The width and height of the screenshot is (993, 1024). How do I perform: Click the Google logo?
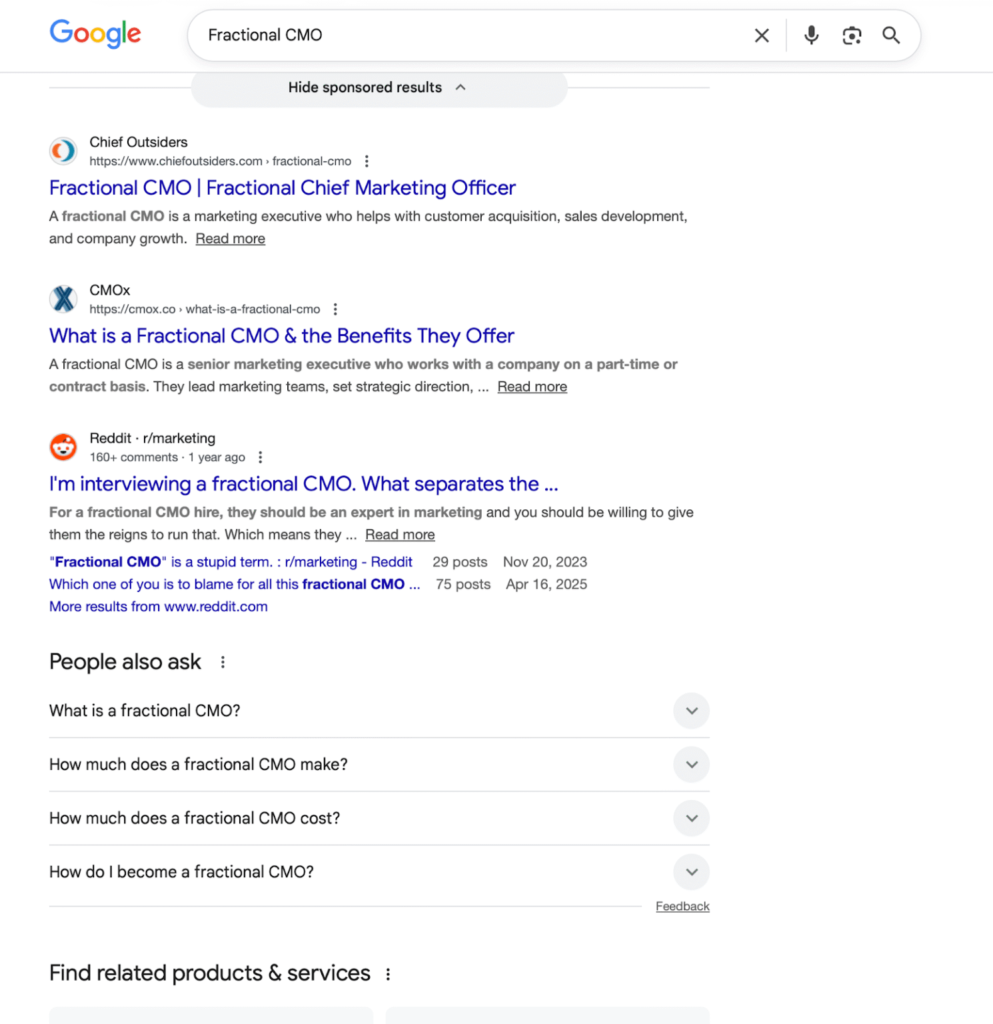click(x=95, y=34)
